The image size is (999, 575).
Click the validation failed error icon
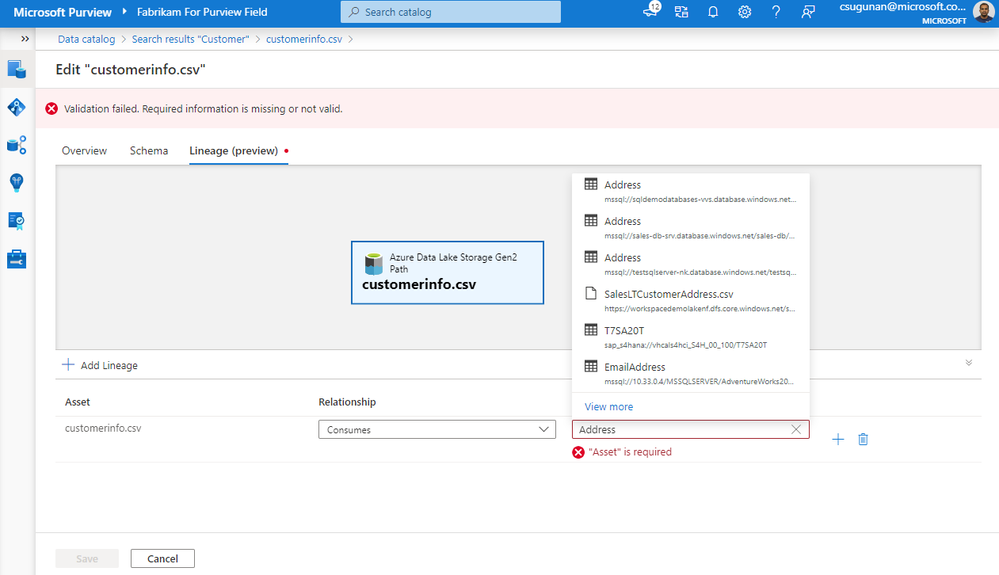52,109
